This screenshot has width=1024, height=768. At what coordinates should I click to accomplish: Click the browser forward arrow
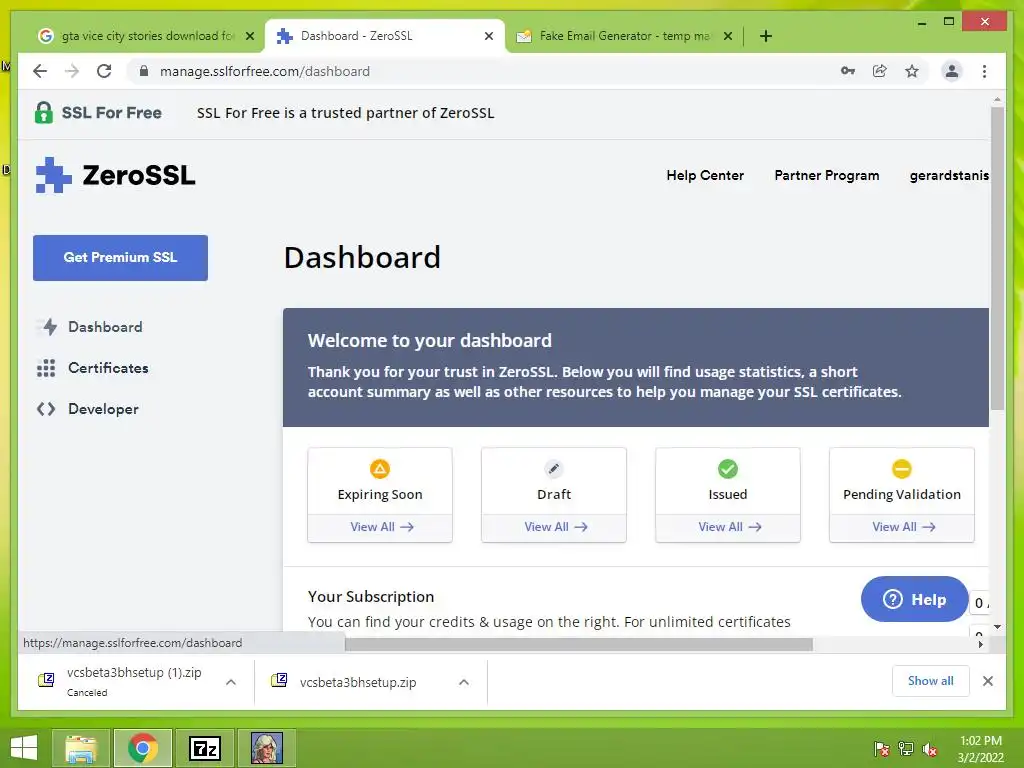72,71
